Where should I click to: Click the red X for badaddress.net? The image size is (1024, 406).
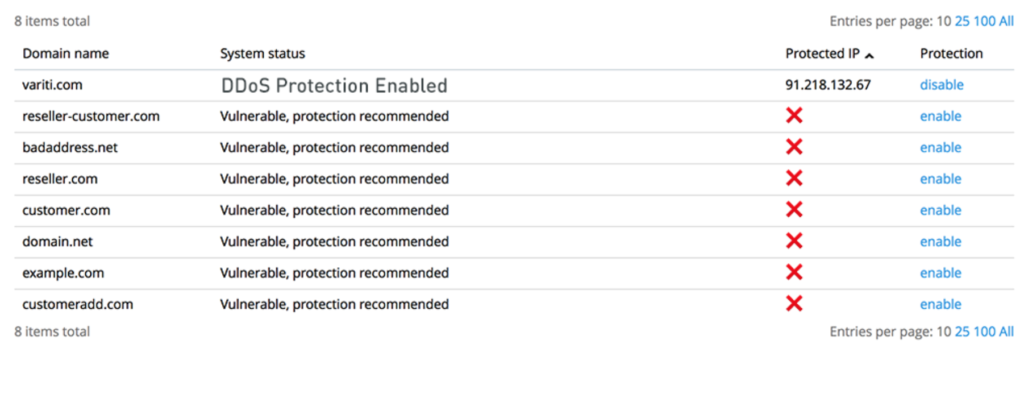794,148
